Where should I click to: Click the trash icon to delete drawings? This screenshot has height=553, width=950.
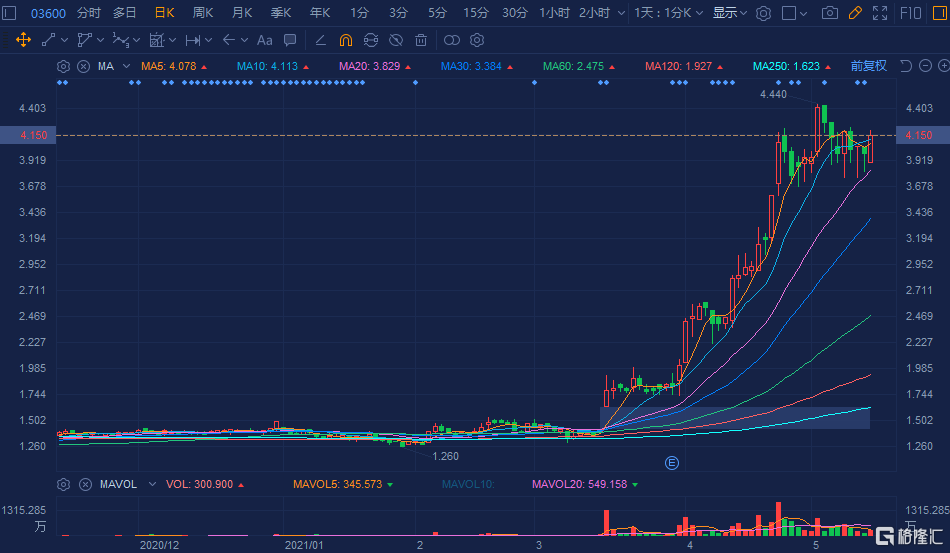(x=421, y=41)
